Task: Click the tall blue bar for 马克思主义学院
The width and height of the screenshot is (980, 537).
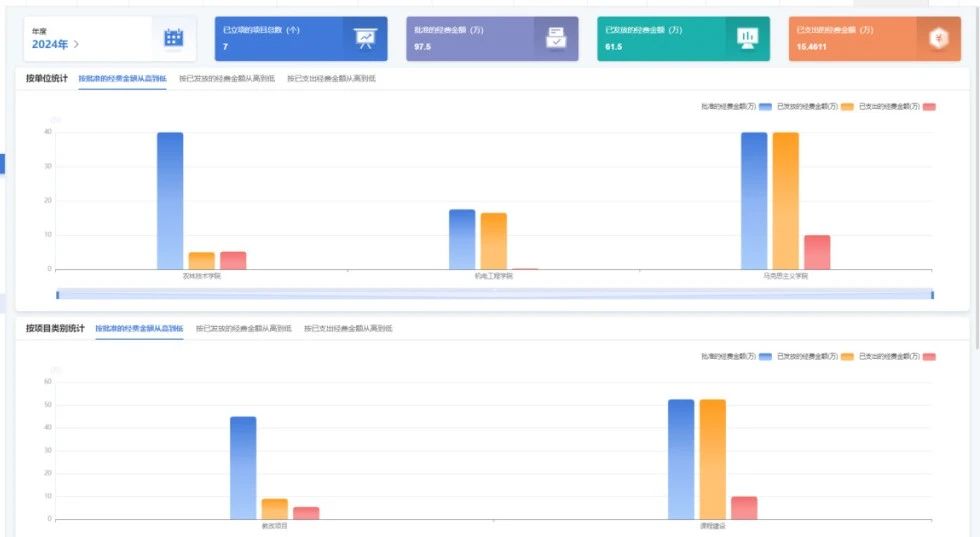Action: (754, 200)
